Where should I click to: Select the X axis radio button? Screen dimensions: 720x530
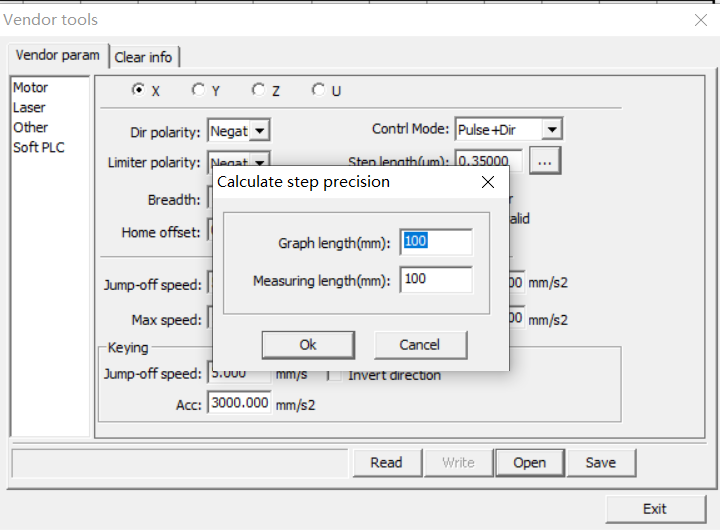point(138,90)
